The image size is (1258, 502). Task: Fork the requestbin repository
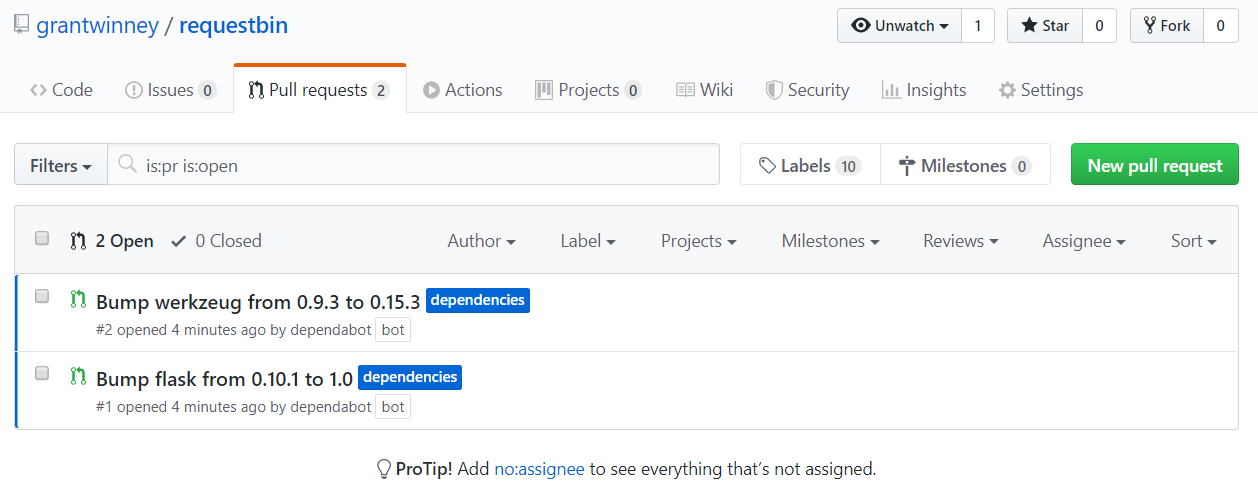coord(1166,26)
